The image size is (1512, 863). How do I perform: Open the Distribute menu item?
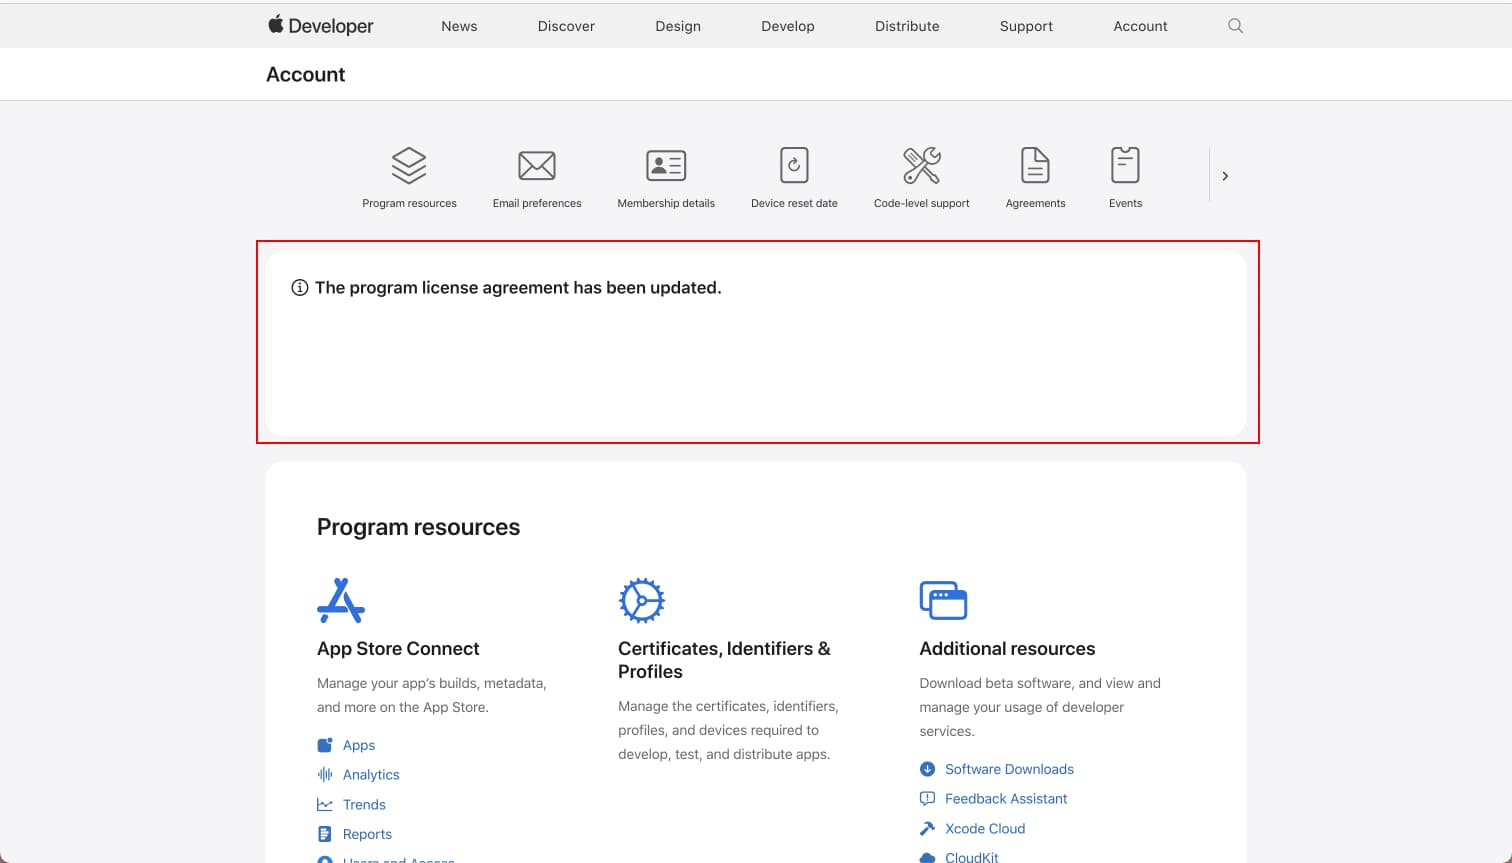[x=907, y=26]
